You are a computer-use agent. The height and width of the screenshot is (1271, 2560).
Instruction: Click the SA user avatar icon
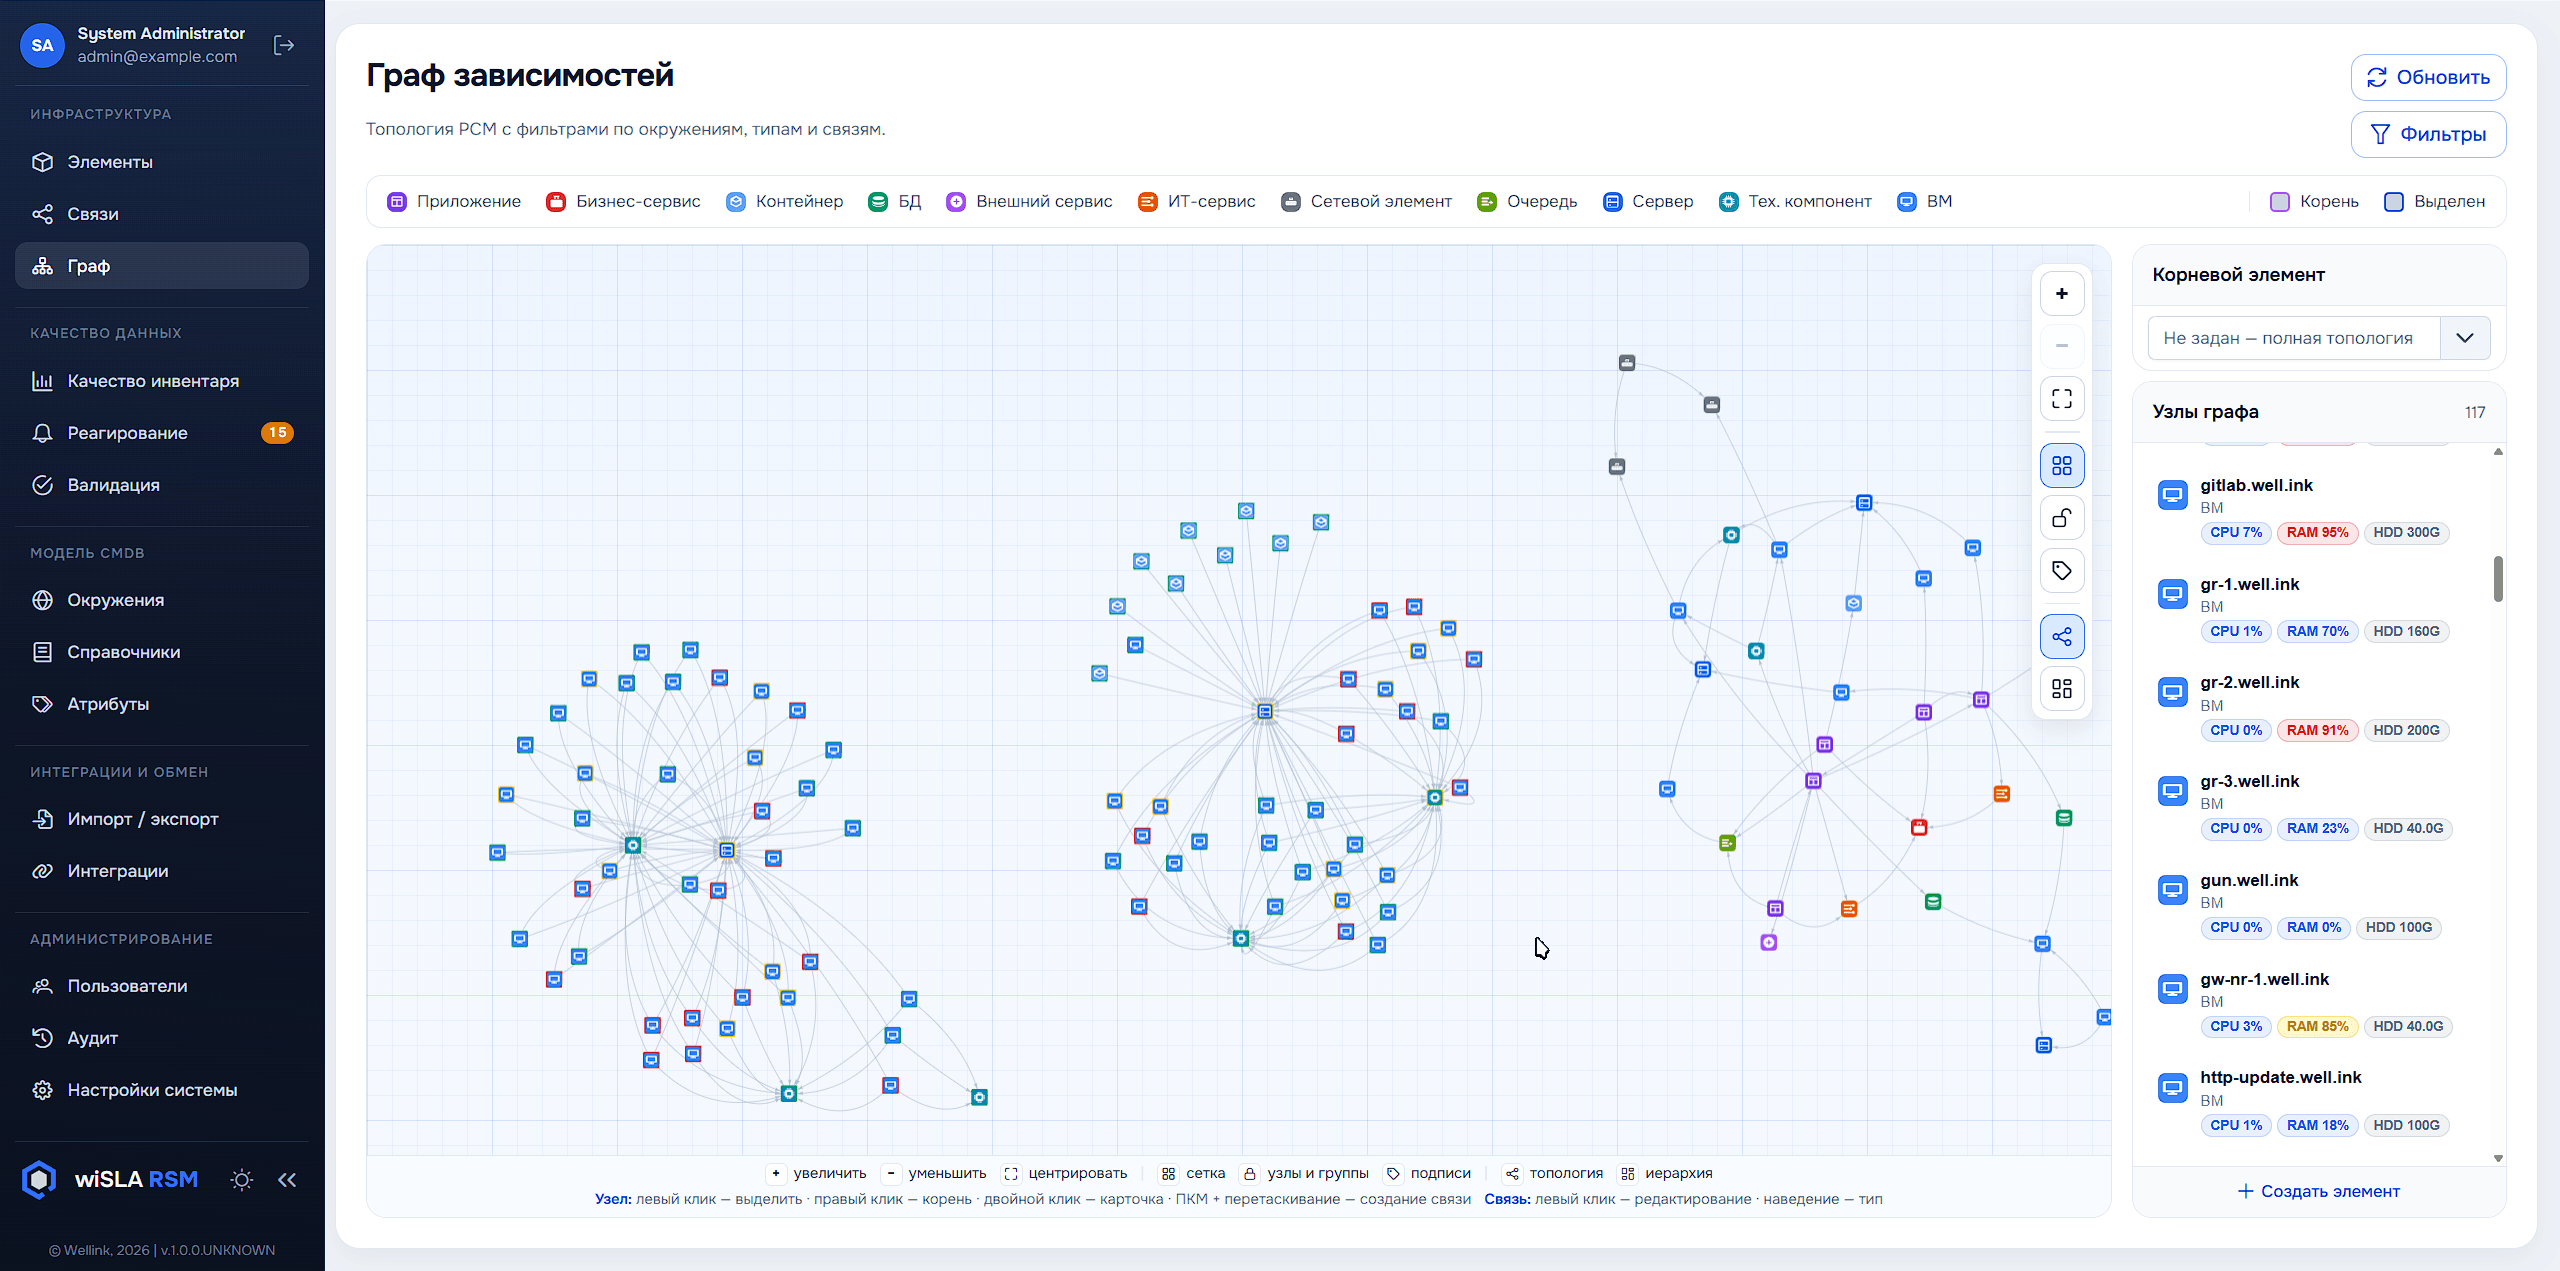pos(42,45)
